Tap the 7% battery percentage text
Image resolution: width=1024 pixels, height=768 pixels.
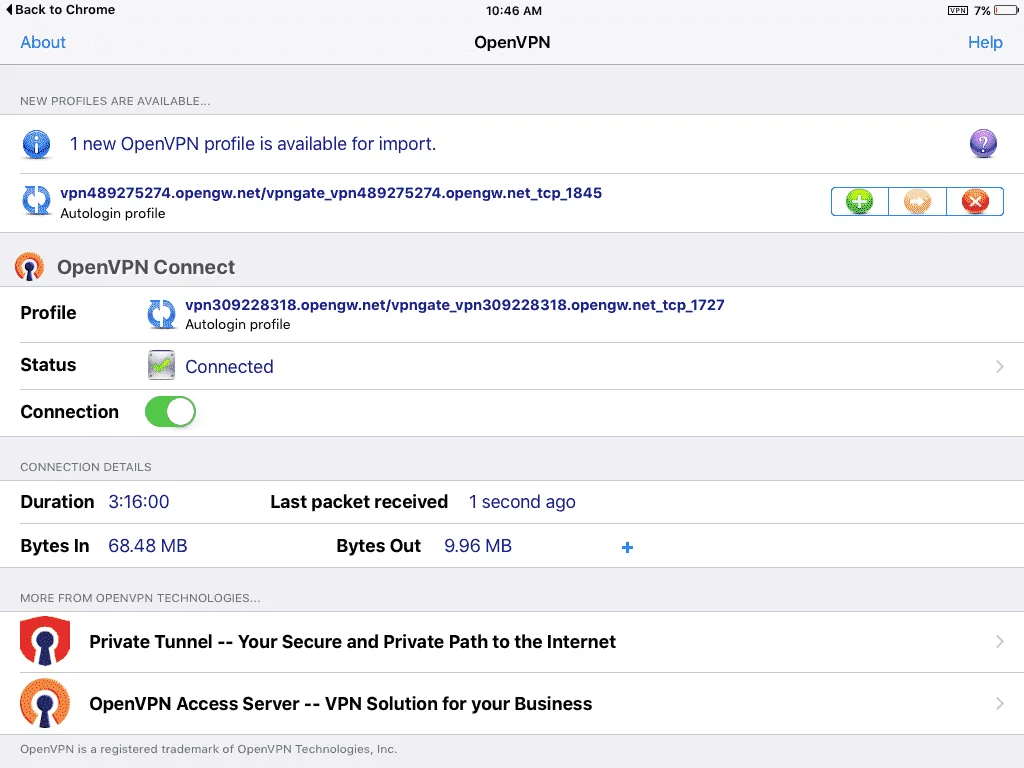coord(982,10)
